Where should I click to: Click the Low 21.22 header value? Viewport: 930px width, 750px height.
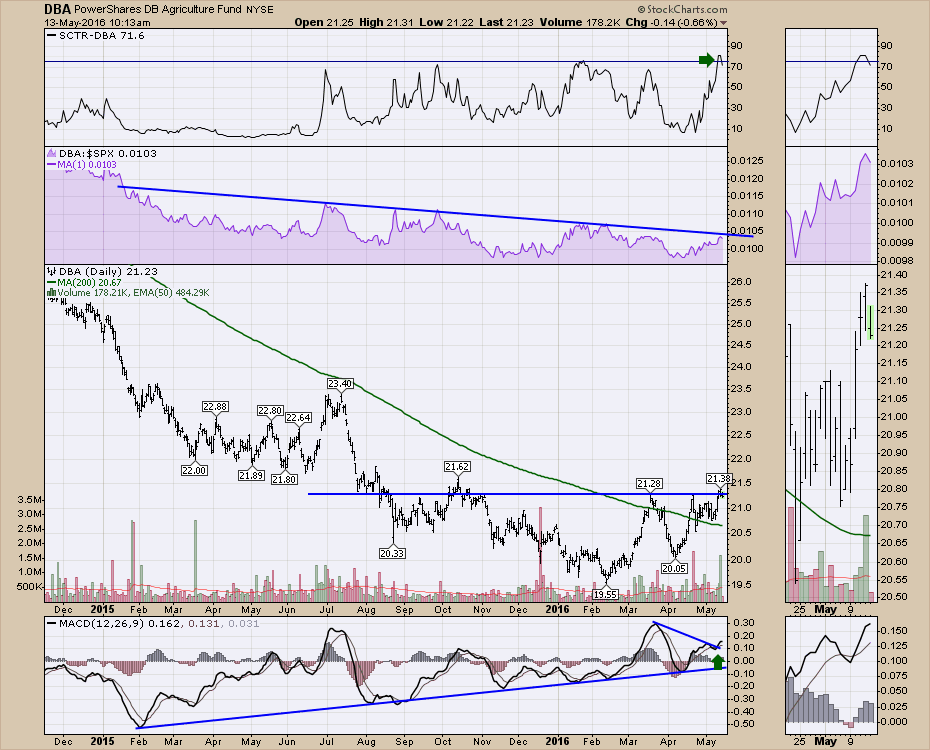446,23
